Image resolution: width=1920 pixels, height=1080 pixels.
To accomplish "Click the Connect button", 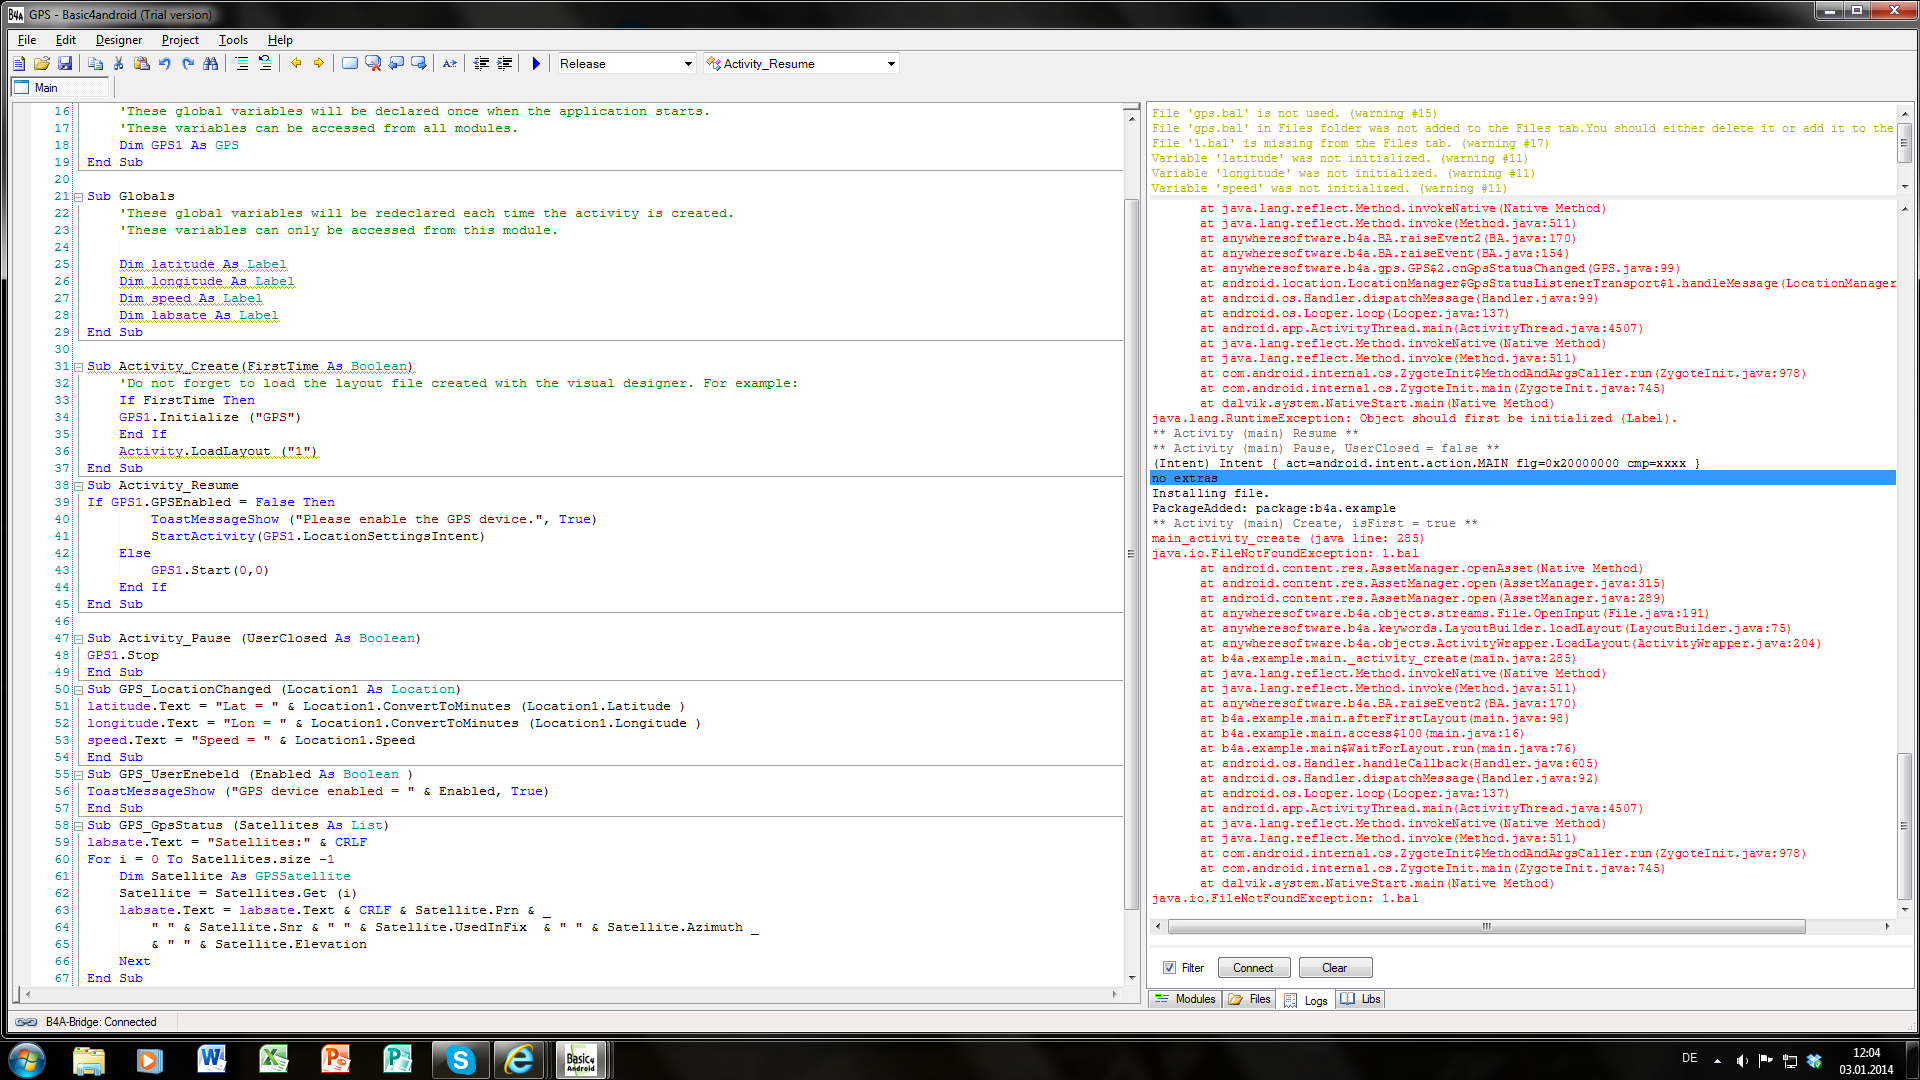I will click(x=1254, y=967).
